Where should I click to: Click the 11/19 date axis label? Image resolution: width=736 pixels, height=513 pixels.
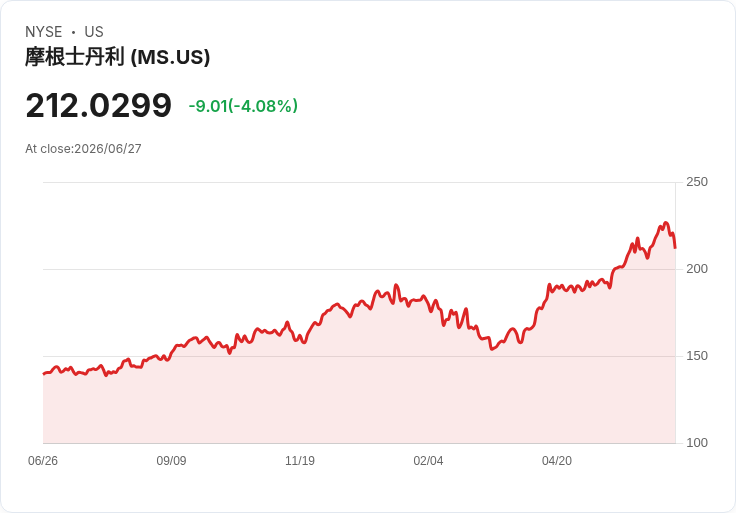[300, 461]
